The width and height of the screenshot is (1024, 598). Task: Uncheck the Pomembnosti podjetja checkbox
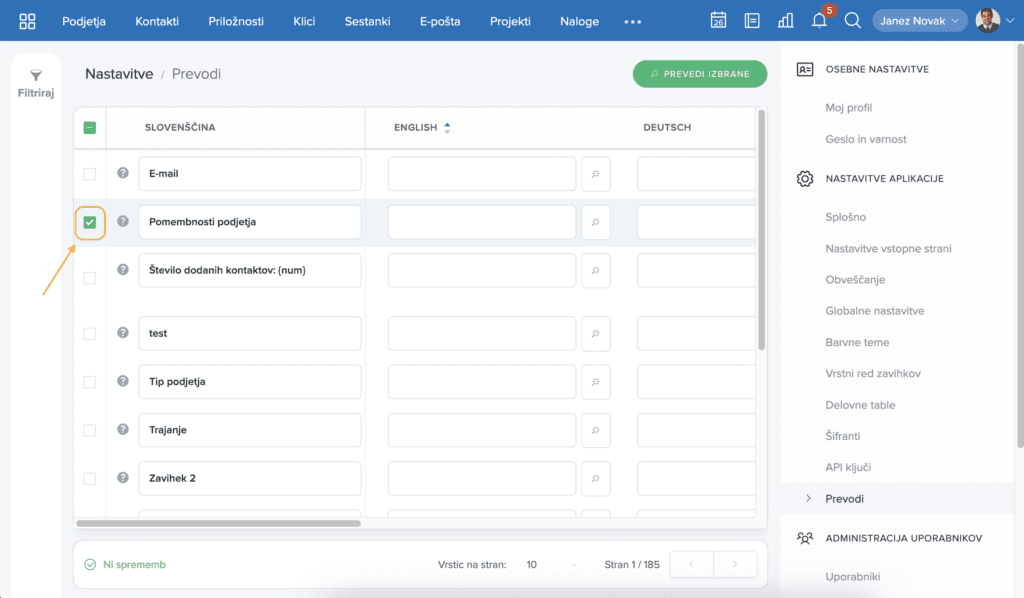click(90, 222)
